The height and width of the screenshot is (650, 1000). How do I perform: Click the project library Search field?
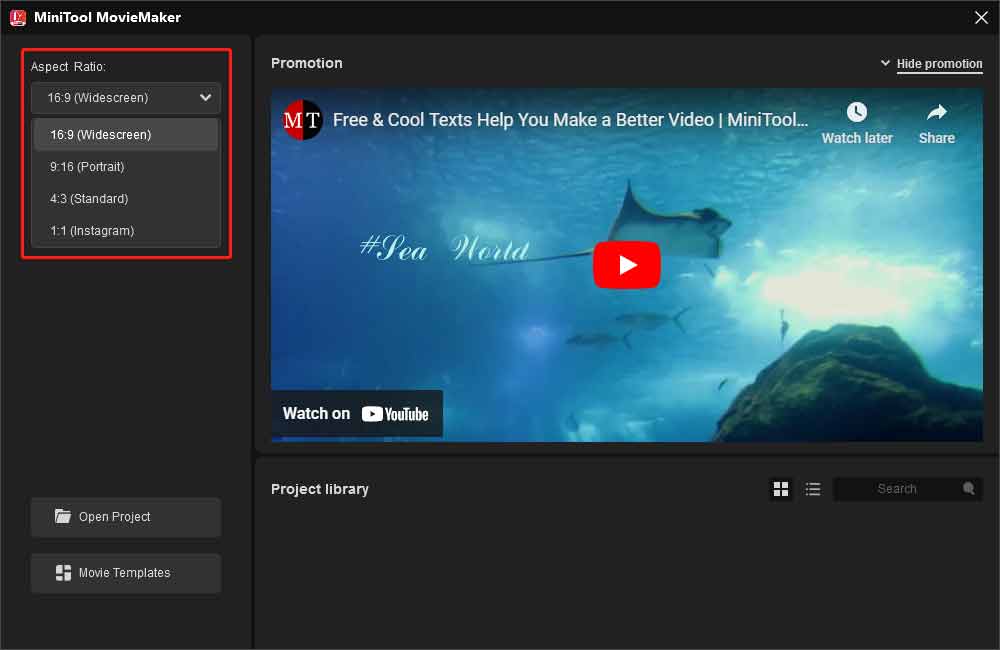click(x=907, y=489)
